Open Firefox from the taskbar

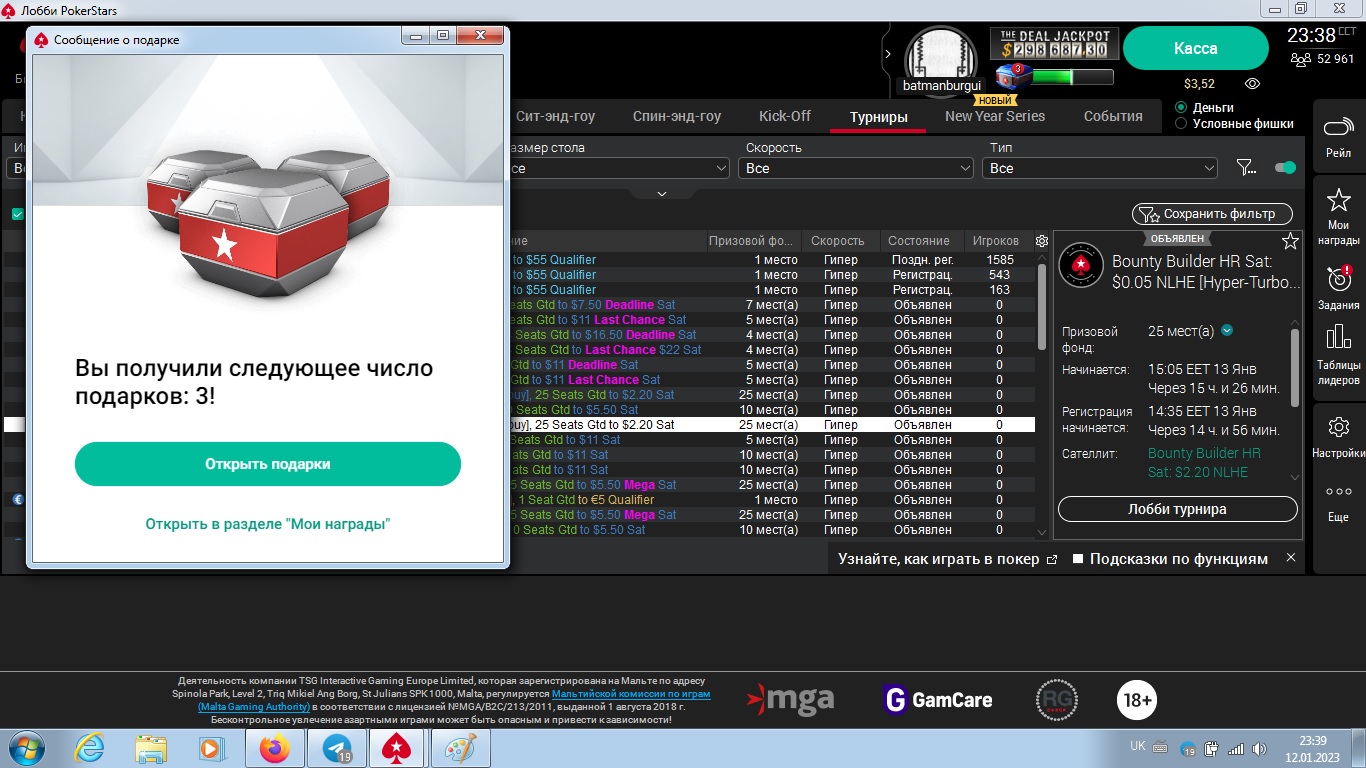coord(273,748)
